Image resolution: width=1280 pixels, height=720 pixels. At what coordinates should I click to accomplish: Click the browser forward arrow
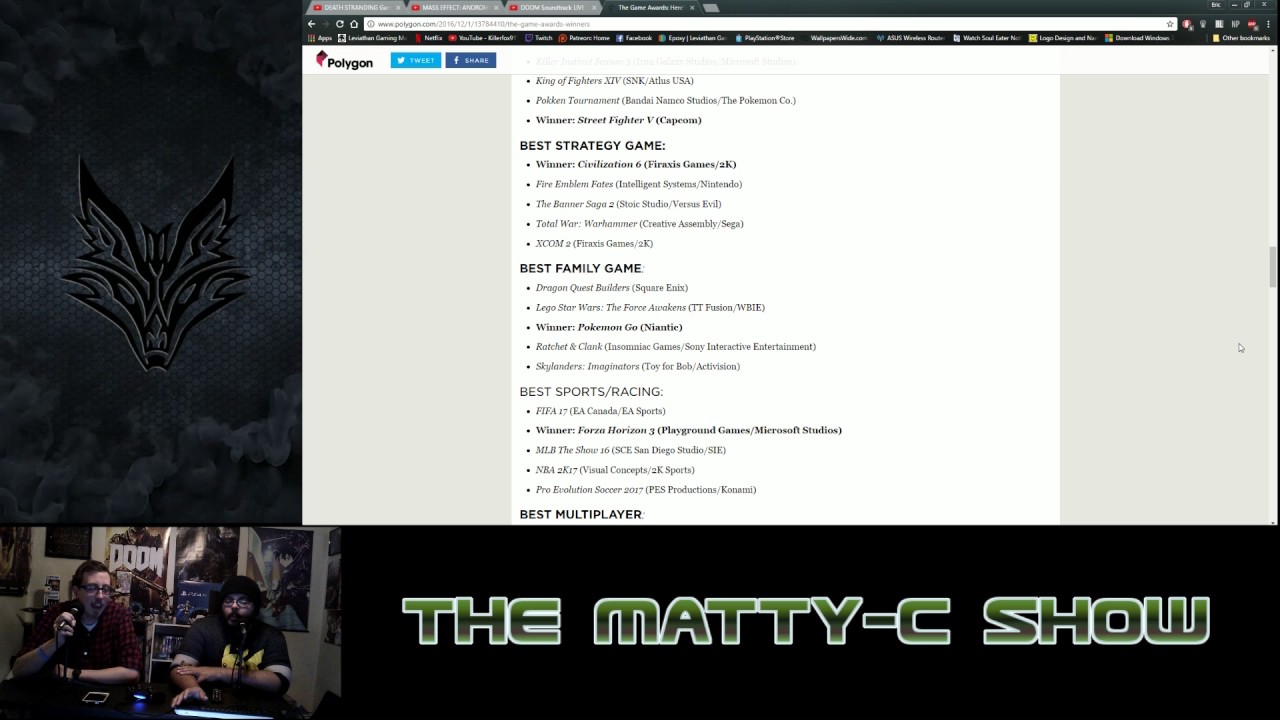[x=325, y=24]
